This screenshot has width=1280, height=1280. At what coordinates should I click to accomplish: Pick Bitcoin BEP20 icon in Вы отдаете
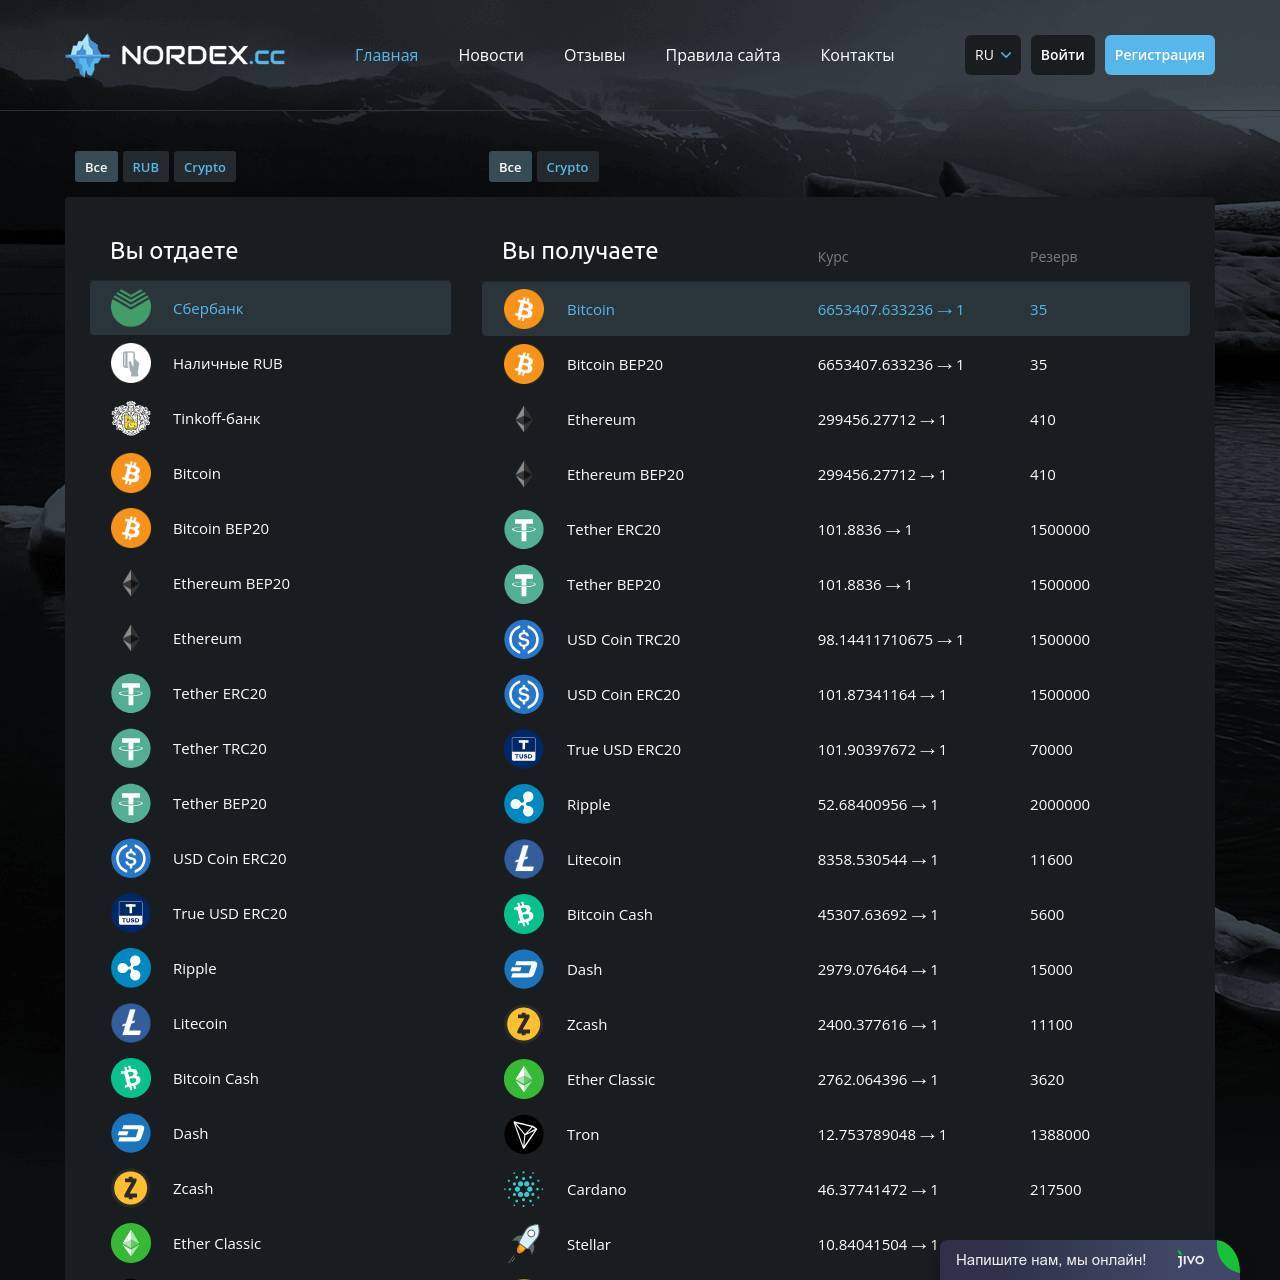coord(131,528)
